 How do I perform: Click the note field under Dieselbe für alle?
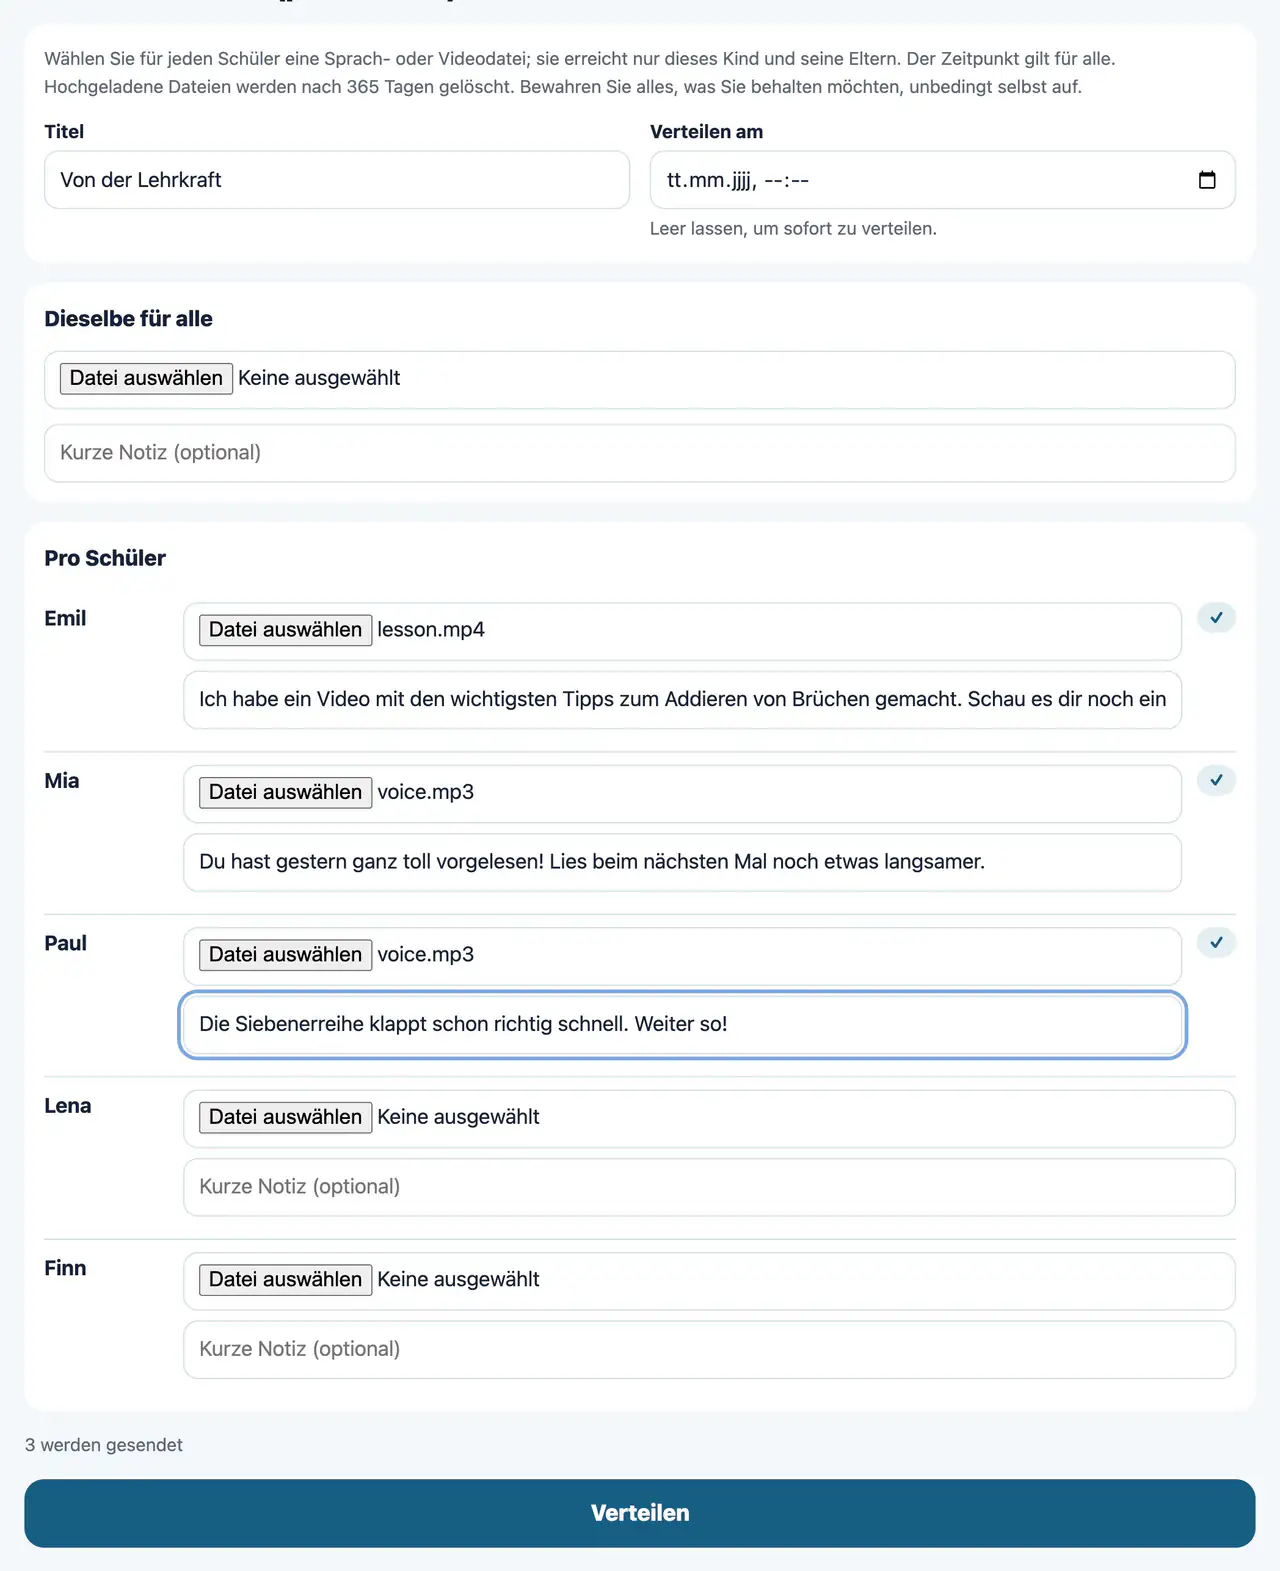click(x=640, y=453)
